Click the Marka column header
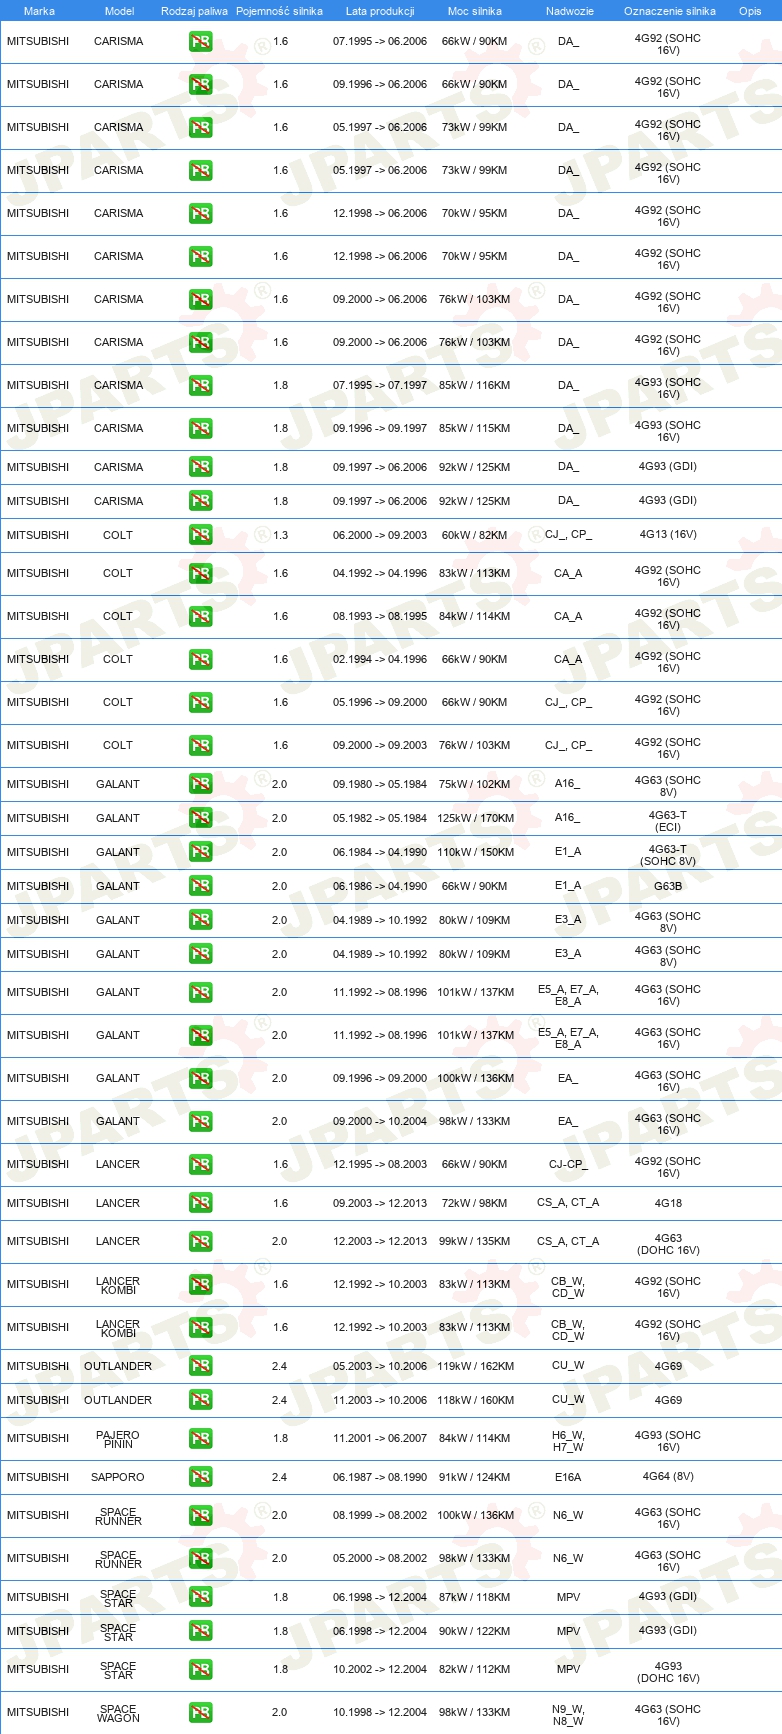 [39, 11]
